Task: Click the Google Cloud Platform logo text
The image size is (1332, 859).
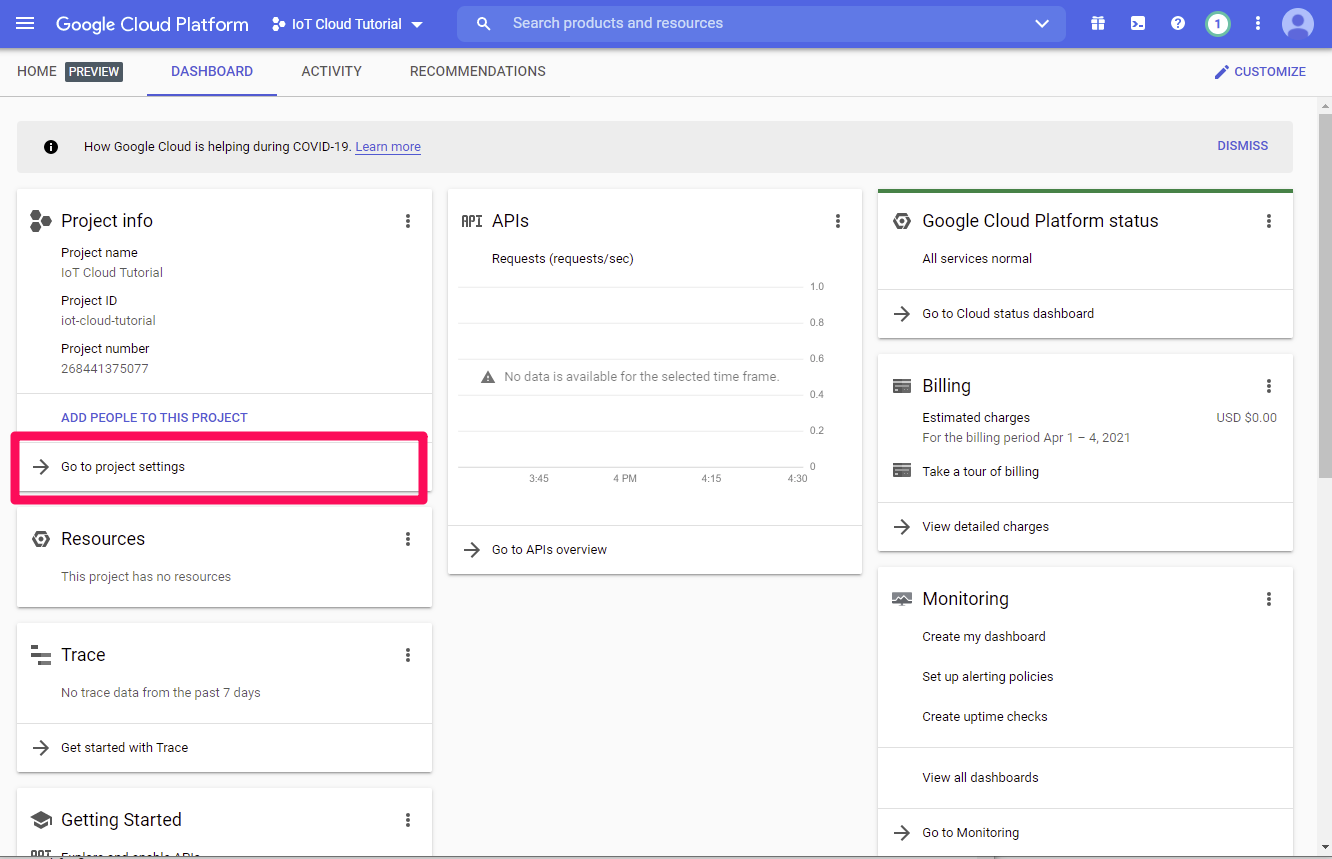Action: tap(152, 24)
